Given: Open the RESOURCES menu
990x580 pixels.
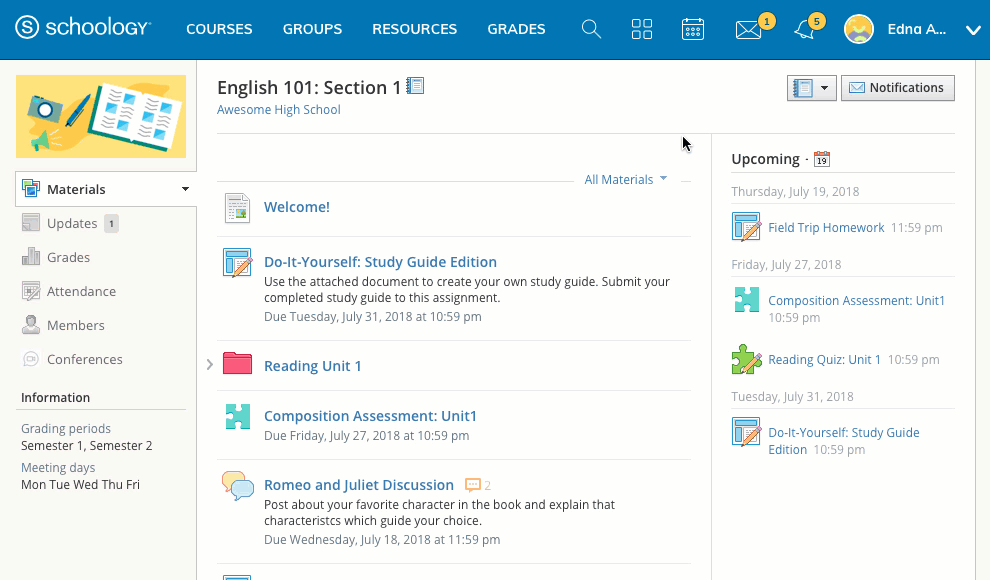Looking at the screenshot, I should (414, 29).
